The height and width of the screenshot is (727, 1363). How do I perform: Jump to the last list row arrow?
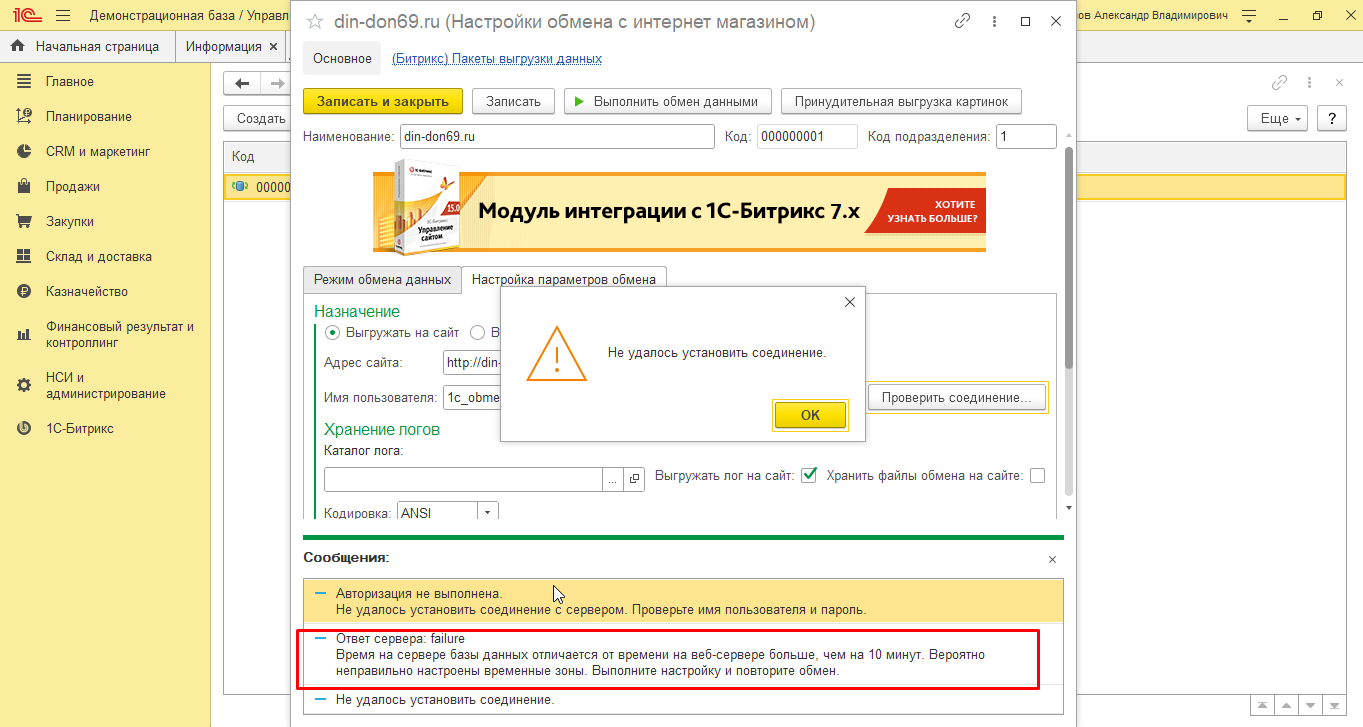(x=1335, y=704)
